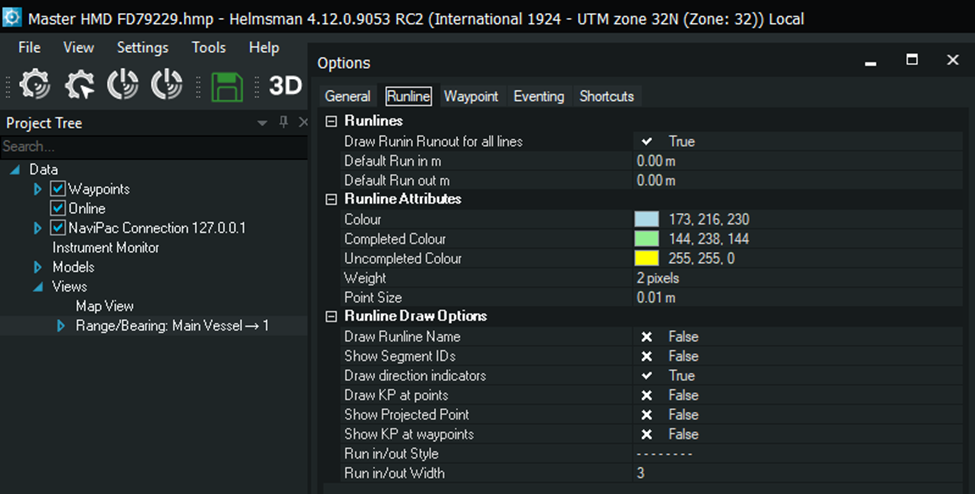Select the Runline options tab

pos(409,96)
